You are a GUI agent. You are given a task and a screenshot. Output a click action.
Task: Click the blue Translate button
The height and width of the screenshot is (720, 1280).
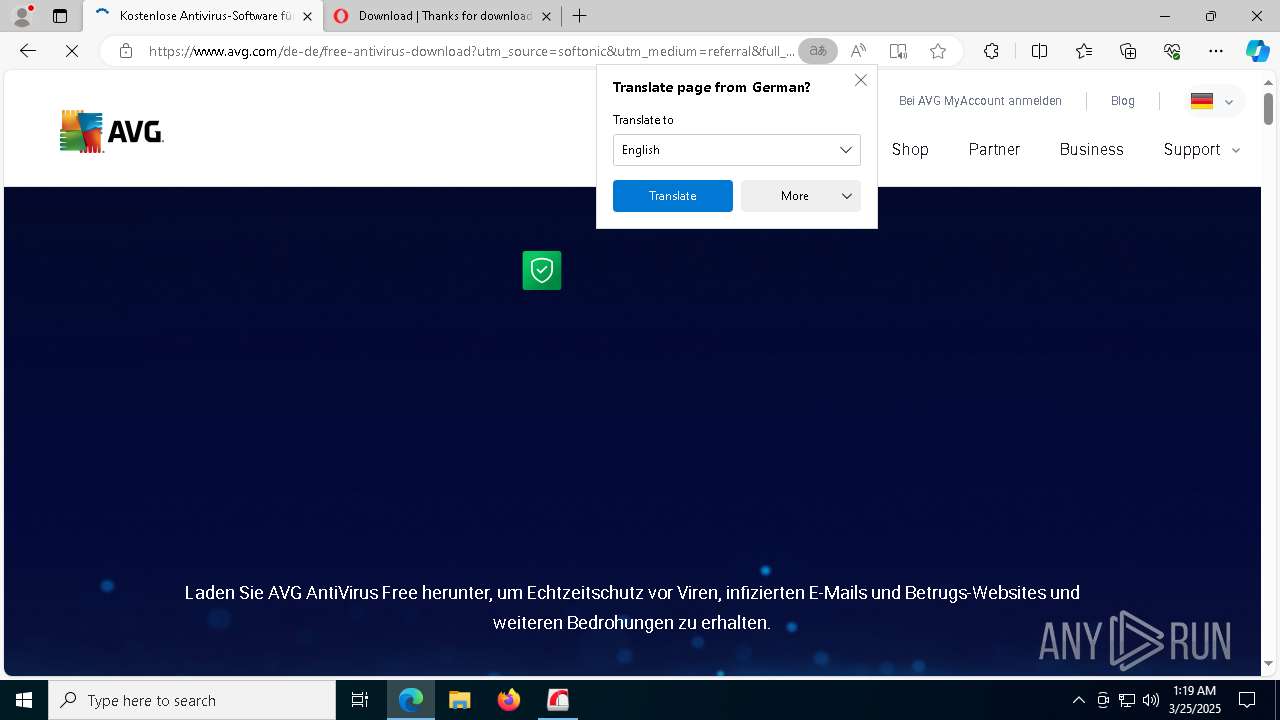pyautogui.click(x=673, y=196)
